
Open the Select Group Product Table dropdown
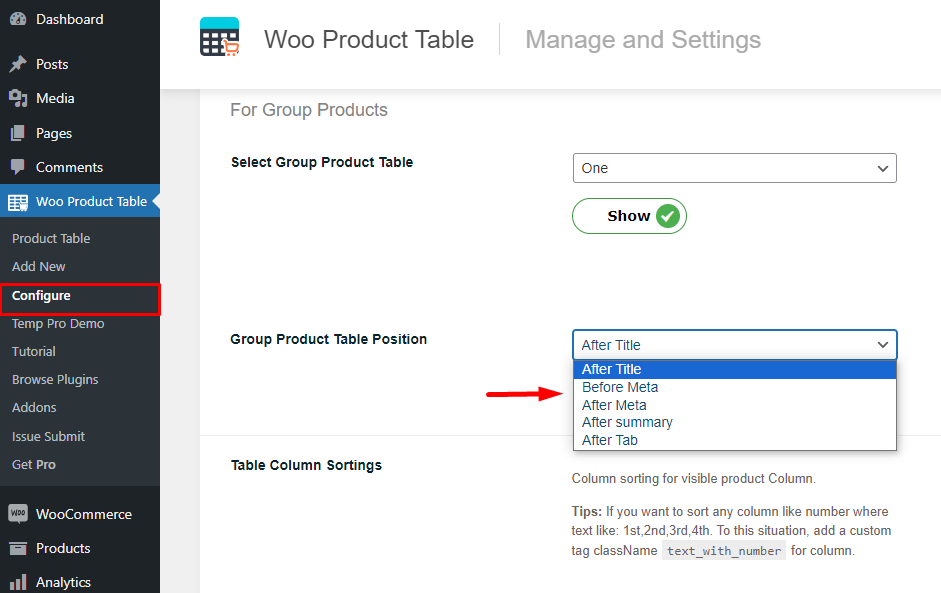(x=735, y=168)
